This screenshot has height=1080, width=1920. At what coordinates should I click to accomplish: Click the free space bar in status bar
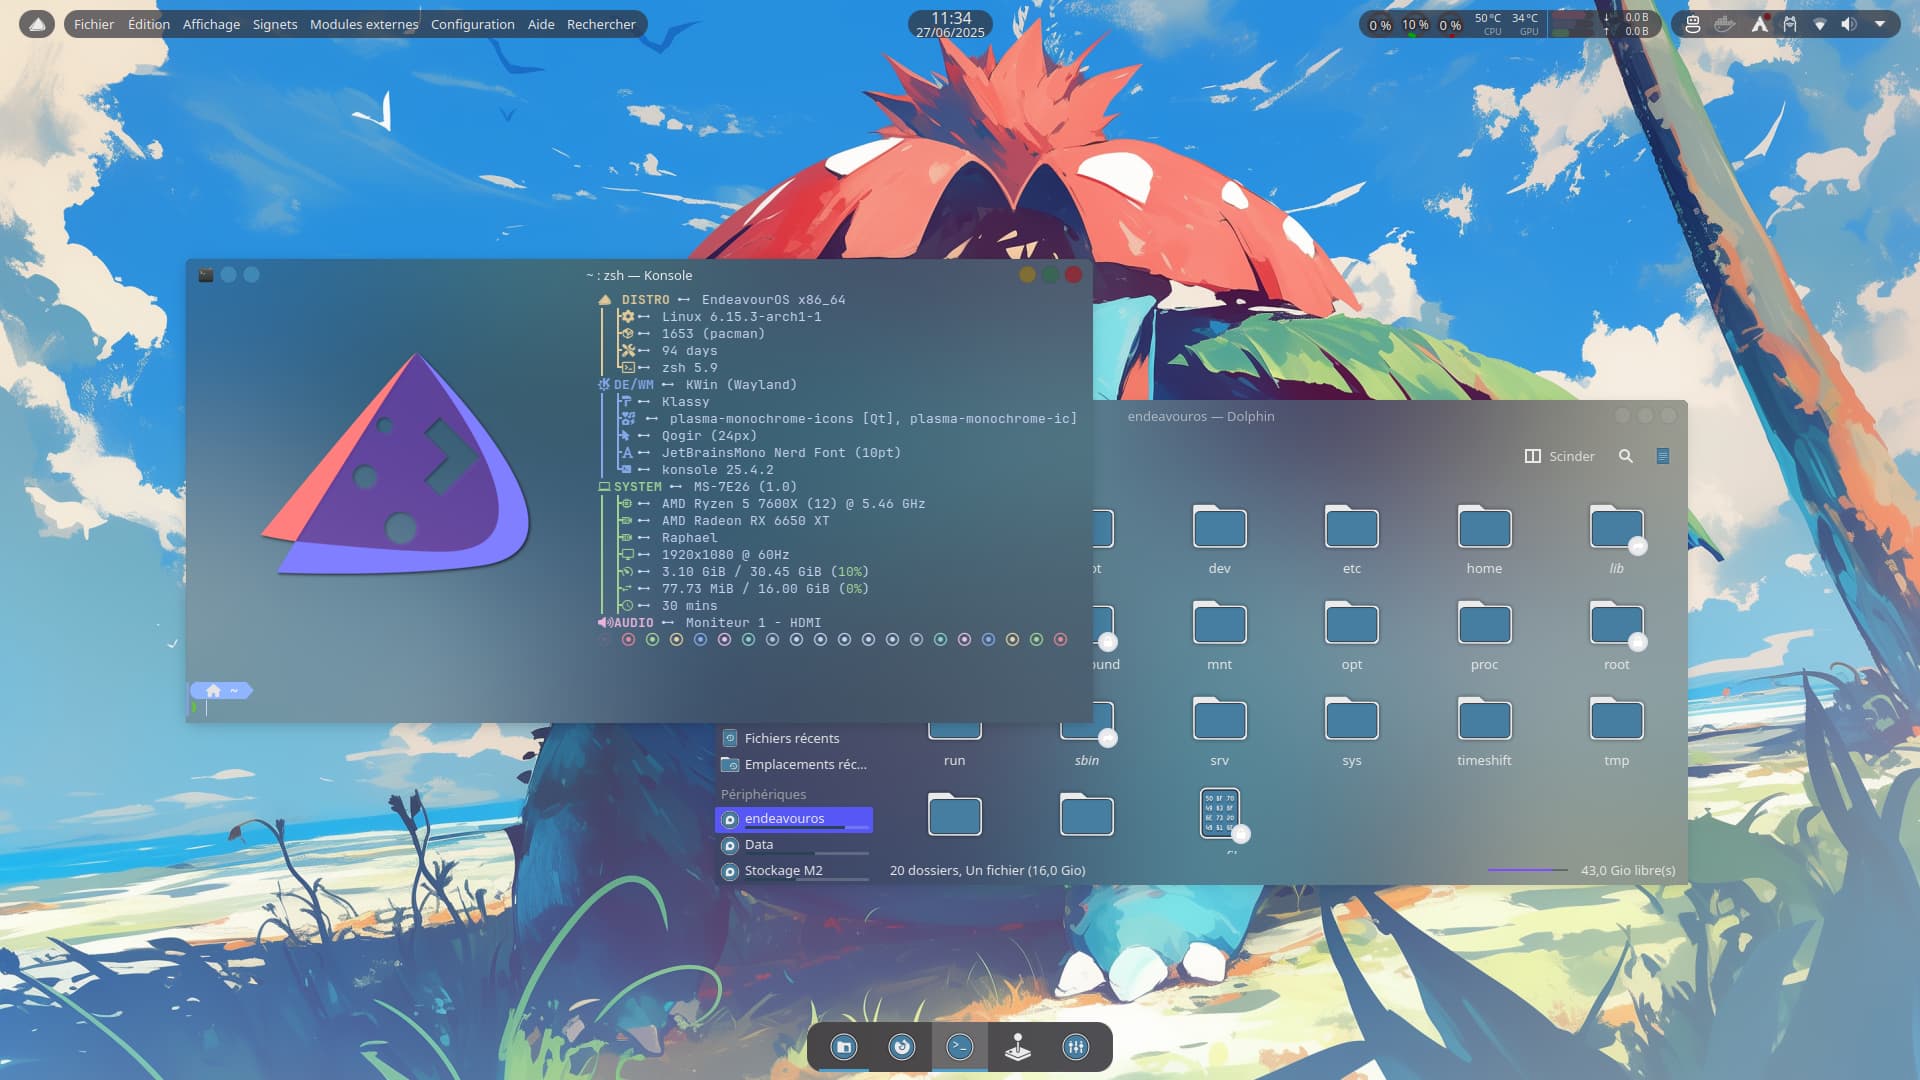click(x=1527, y=870)
